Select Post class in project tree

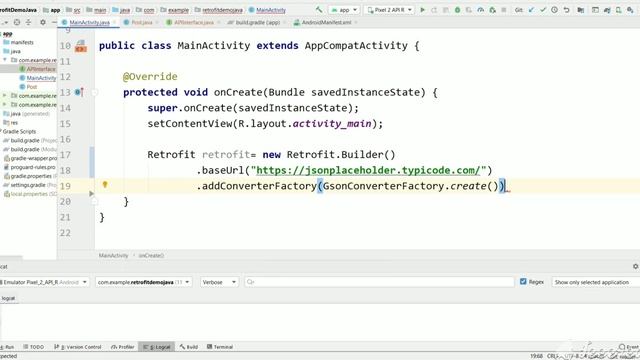tap(31, 87)
